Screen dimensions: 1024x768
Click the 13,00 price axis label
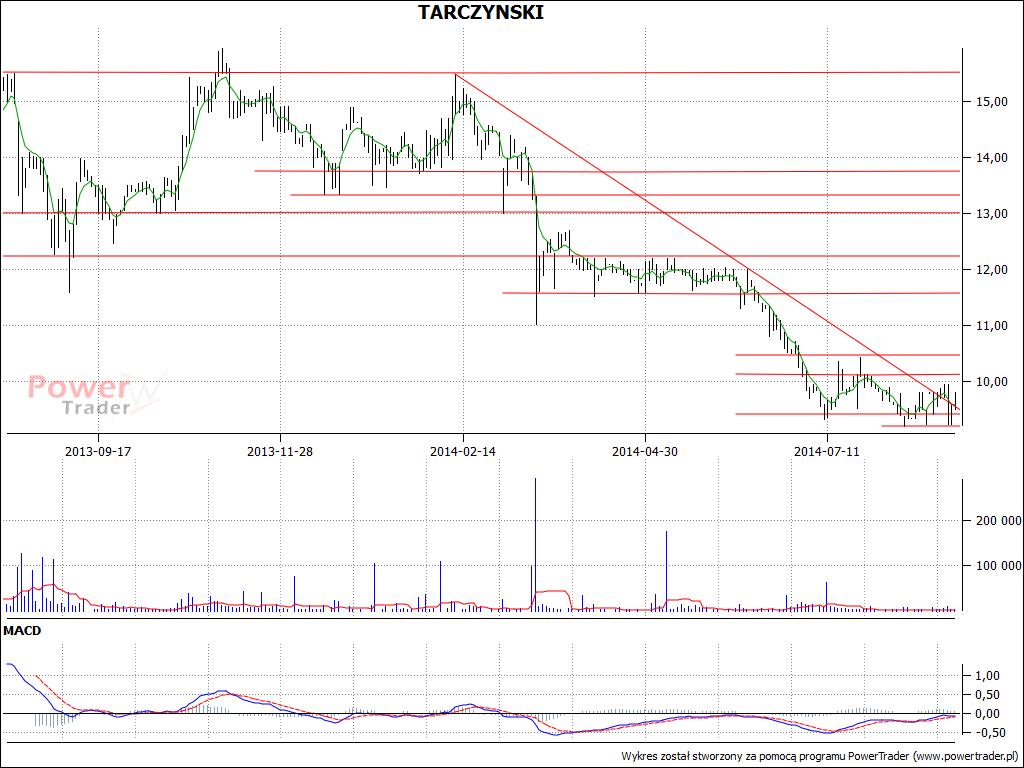point(991,214)
